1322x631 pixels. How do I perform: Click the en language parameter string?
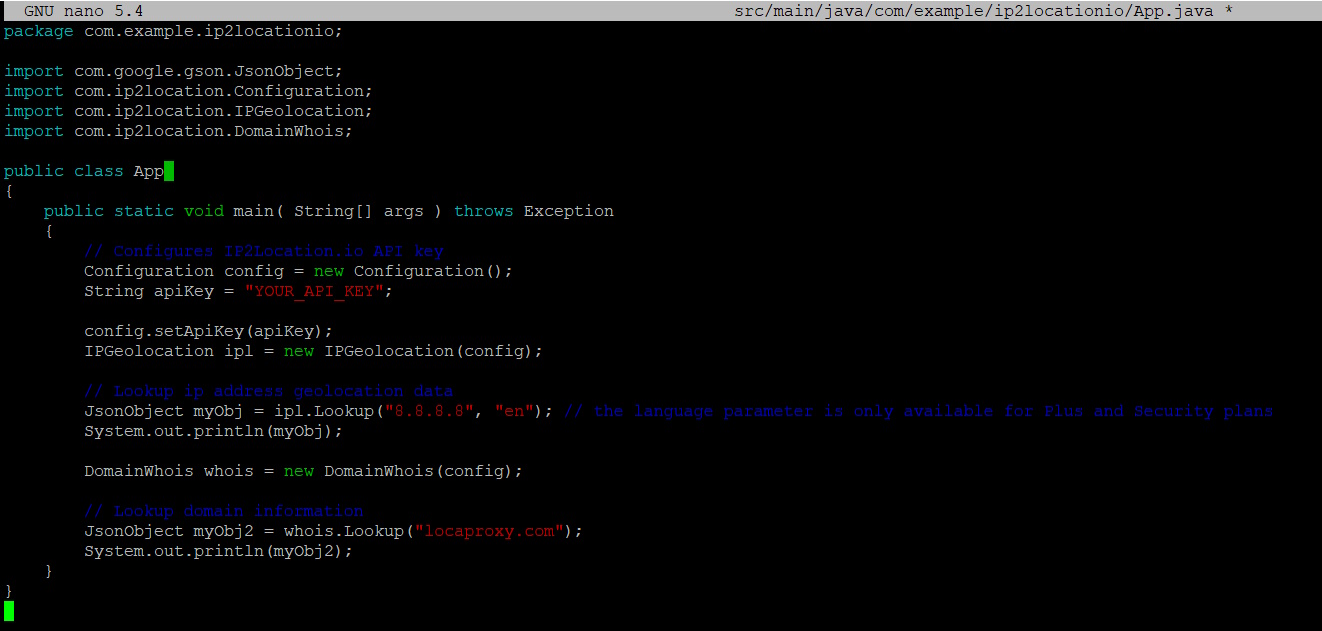click(x=512, y=410)
